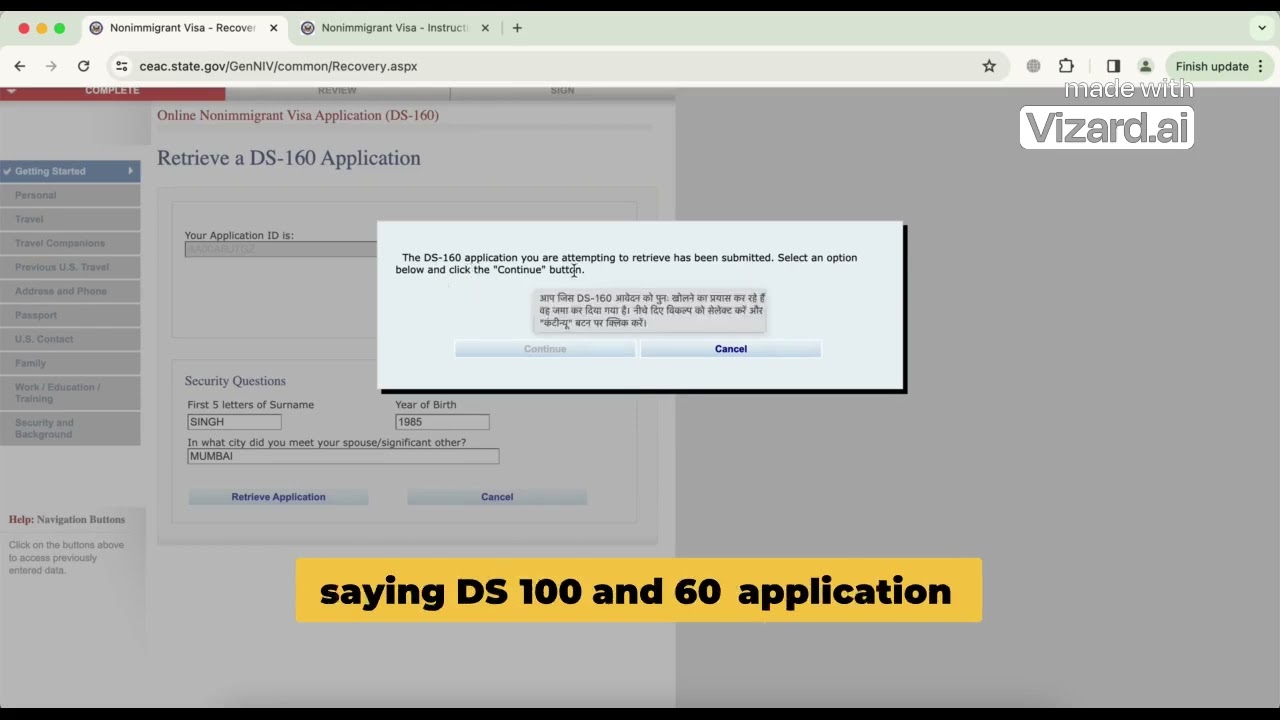Open the Previous U.S. Travel section
This screenshot has height=720, width=1280.
tap(70, 267)
